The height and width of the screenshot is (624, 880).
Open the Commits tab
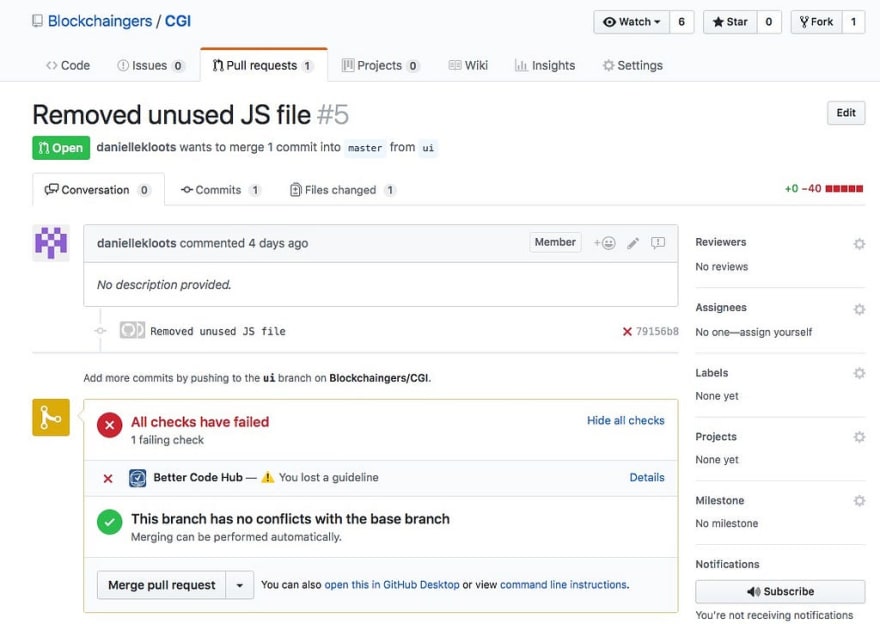point(220,190)
